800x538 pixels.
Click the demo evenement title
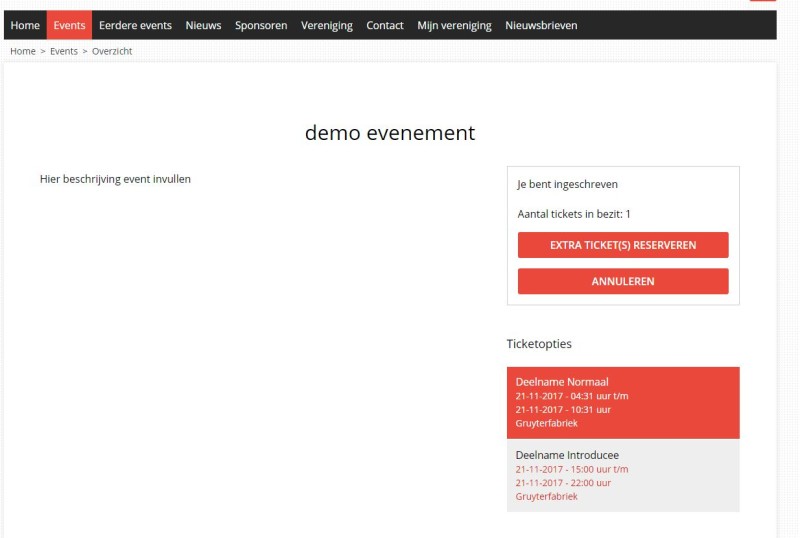390,133
